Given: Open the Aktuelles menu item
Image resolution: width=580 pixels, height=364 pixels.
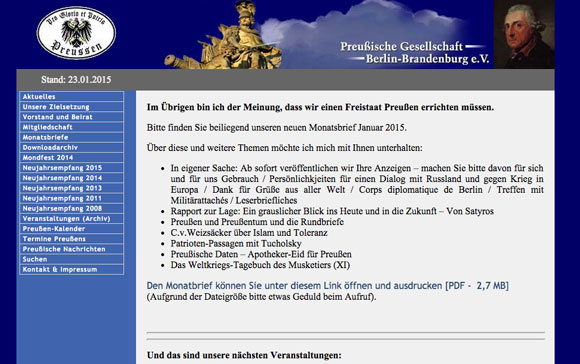Looking at the screenshot, I should 72,97.
